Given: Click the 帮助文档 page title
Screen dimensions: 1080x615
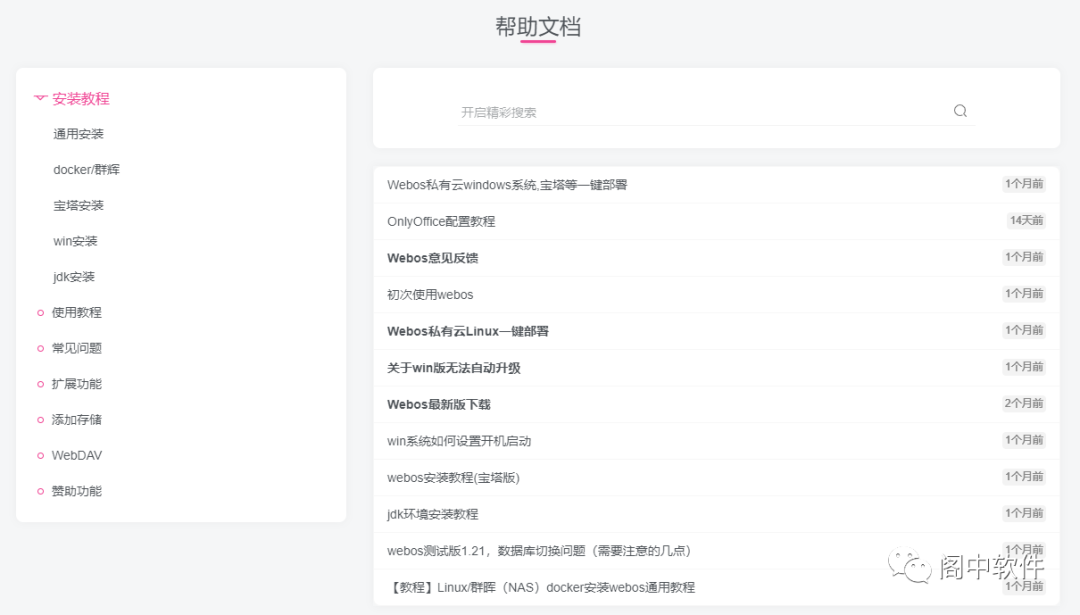Looking at the screenshot, I should coord(538,26).
